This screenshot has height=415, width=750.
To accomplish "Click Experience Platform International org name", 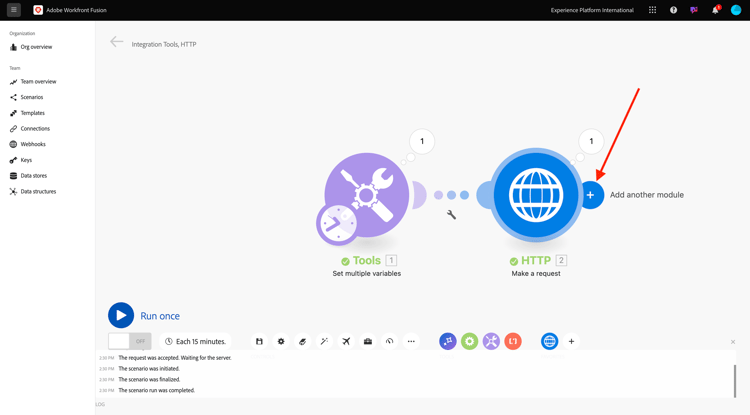I will point(592,10).
